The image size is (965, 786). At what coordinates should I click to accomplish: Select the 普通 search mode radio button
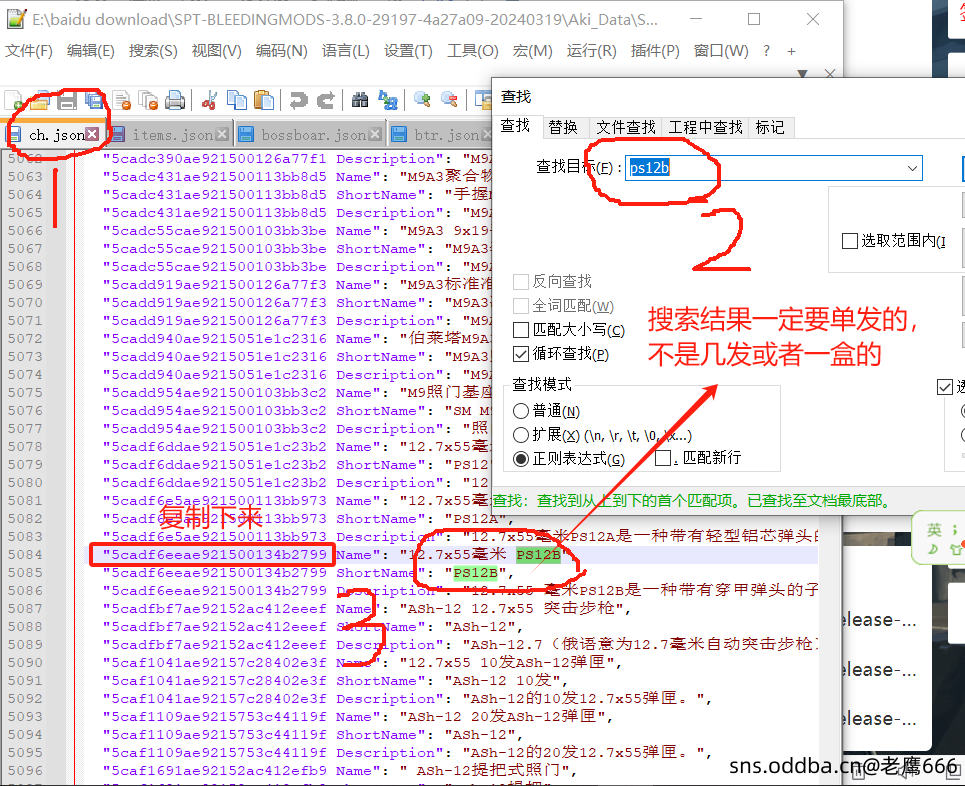click(x=520, y=411)
